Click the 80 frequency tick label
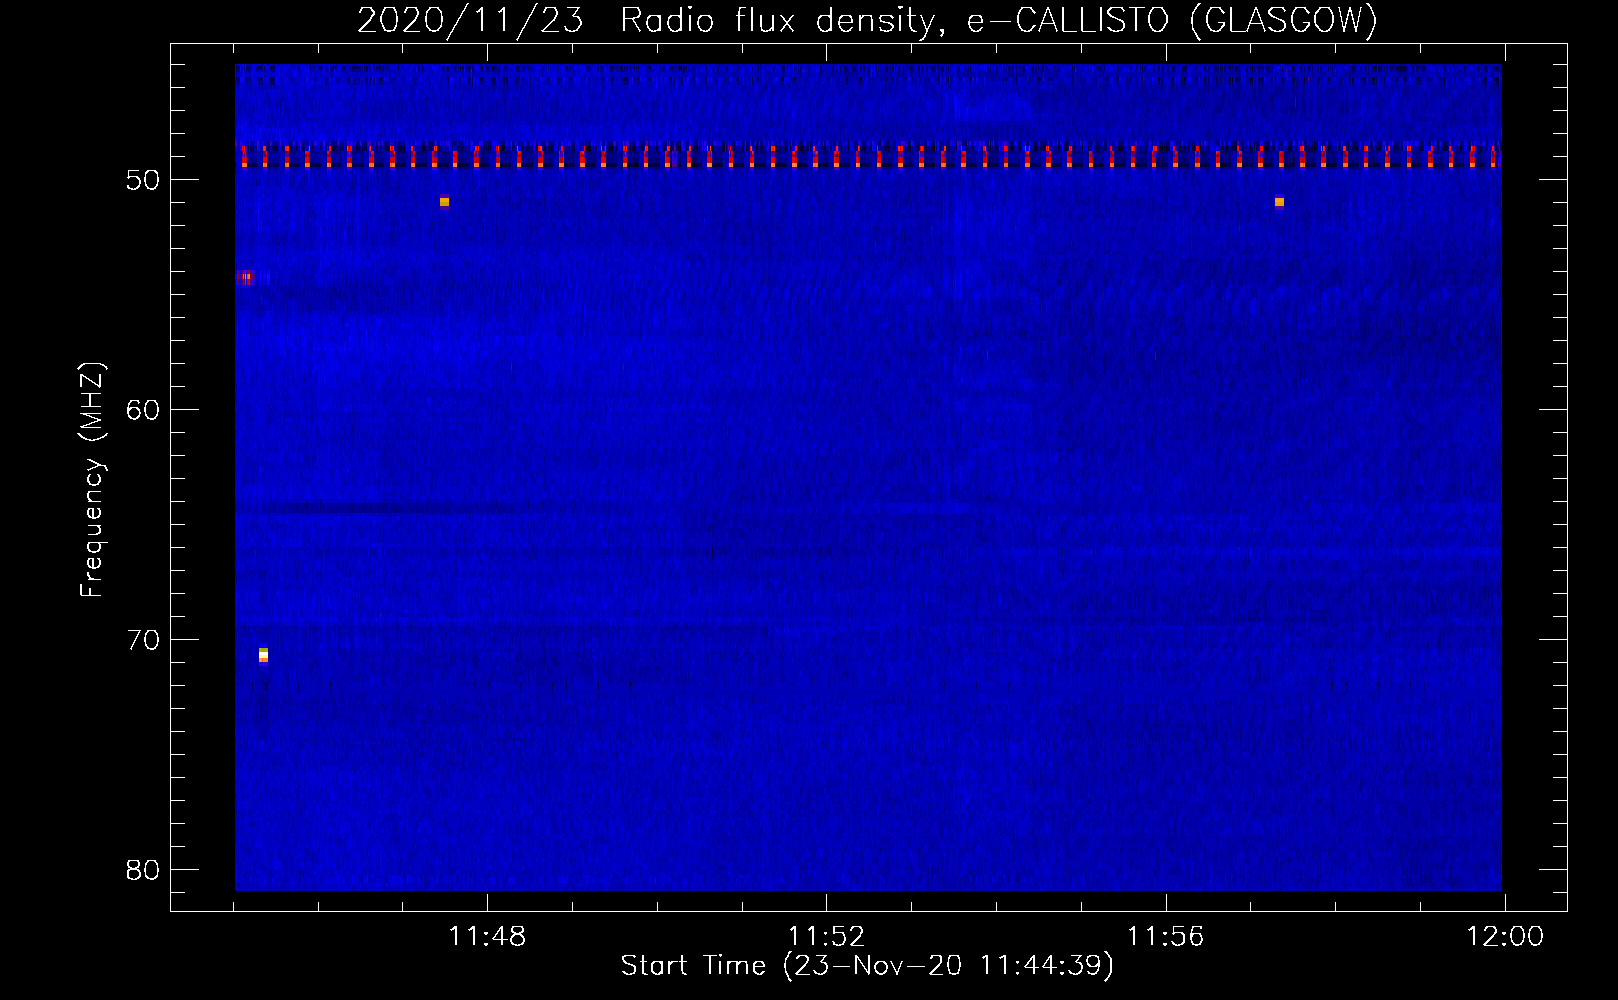The image size is (1618, 1000). [144, 870]
